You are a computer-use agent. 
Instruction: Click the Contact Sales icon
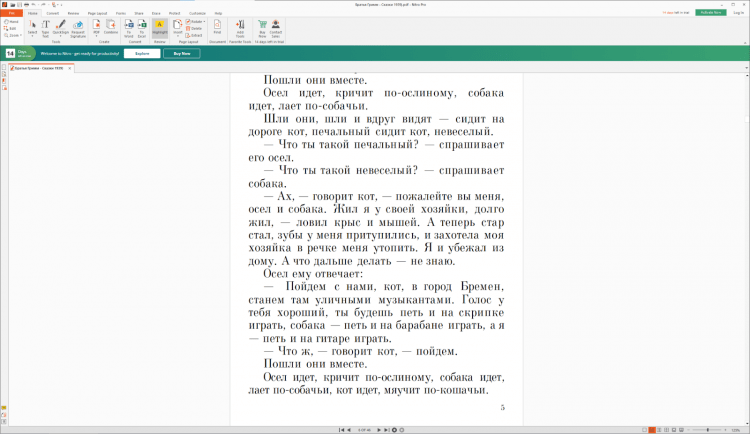(x=276, y=28)
